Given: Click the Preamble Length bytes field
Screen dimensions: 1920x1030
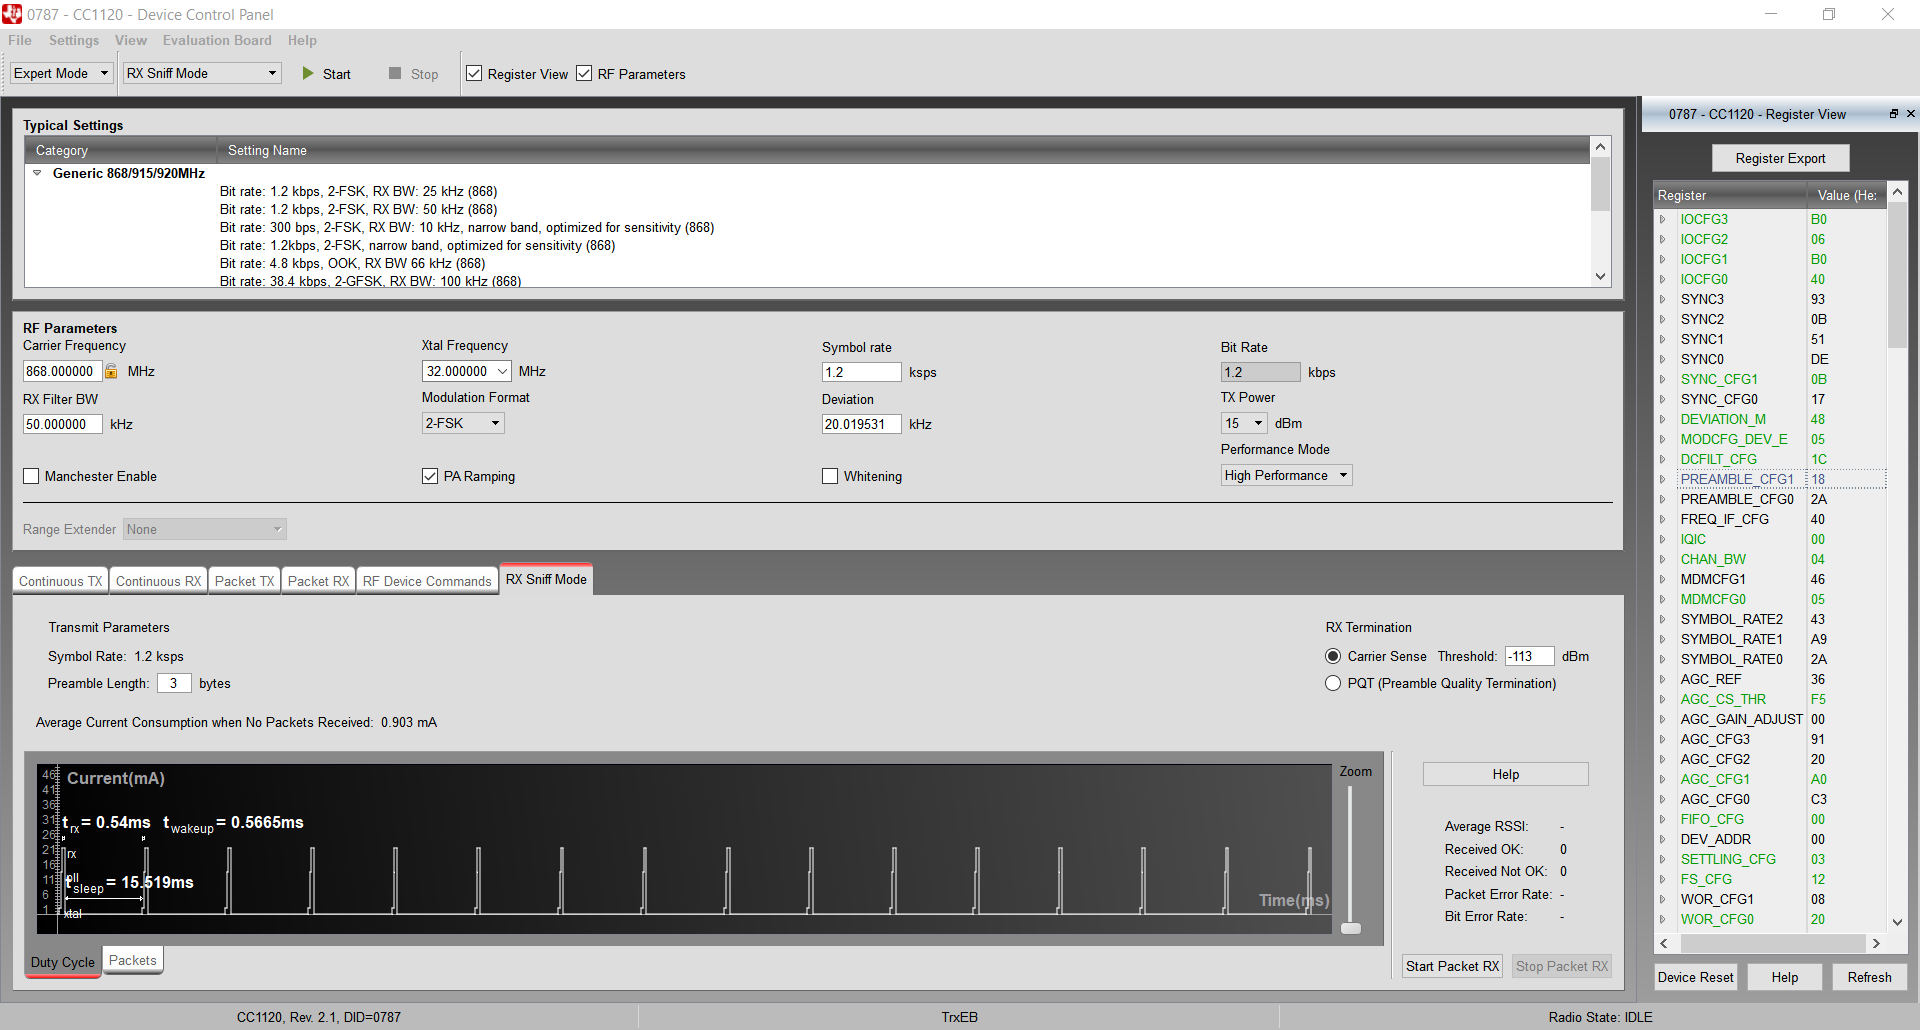Looking at the screenshot, I should click(x=174, y=683).
